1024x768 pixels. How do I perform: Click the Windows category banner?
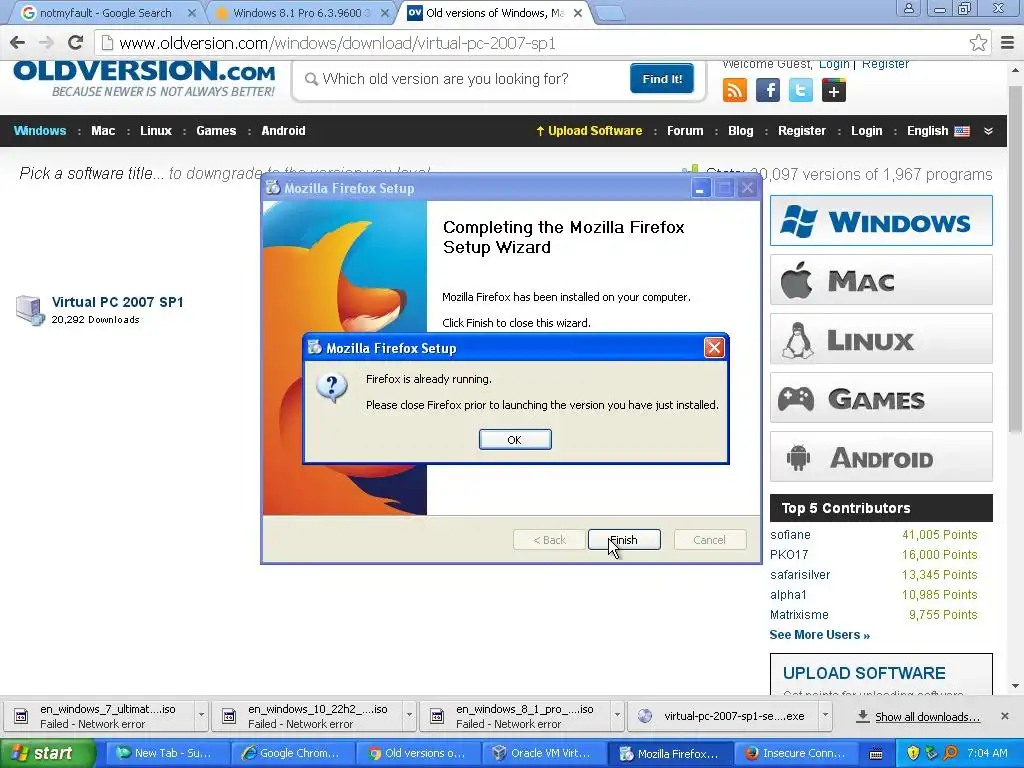pos(881,221)
